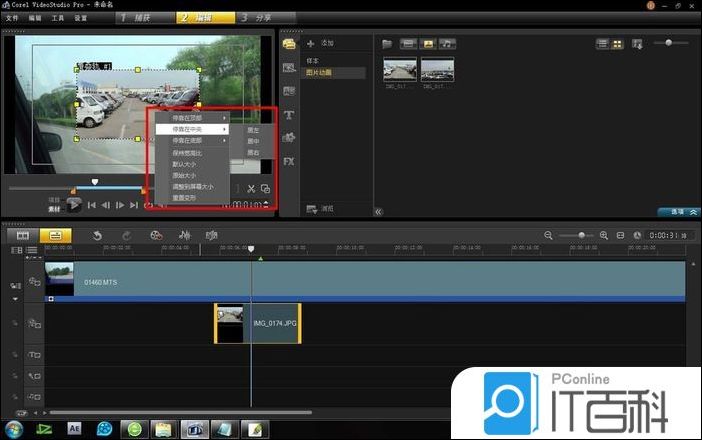Adjust the library thumbnail size slider
Screen dimensions: 702x440
coord(668,43)
